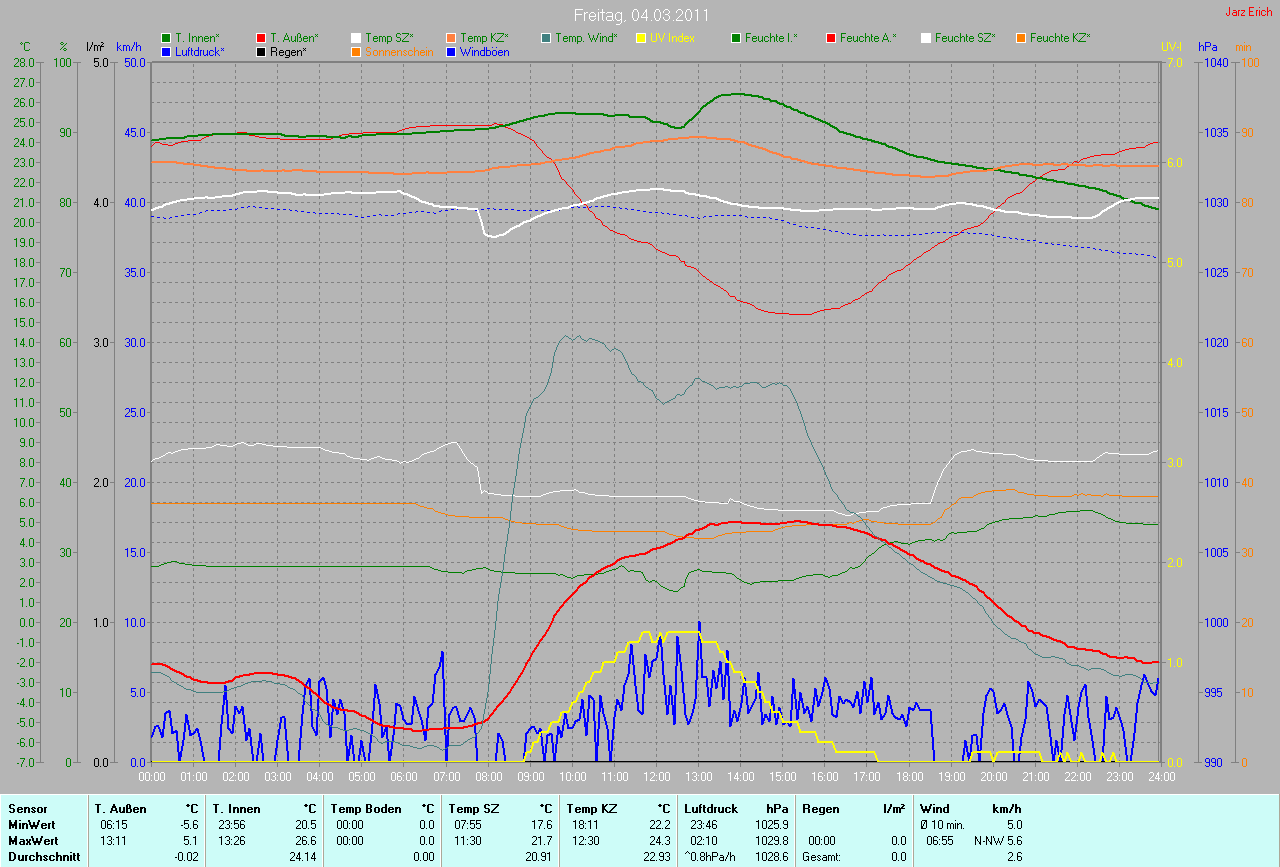Select the "Temp SZ*" legend label
Viewport: 1280px width, 867px height.
389,38
